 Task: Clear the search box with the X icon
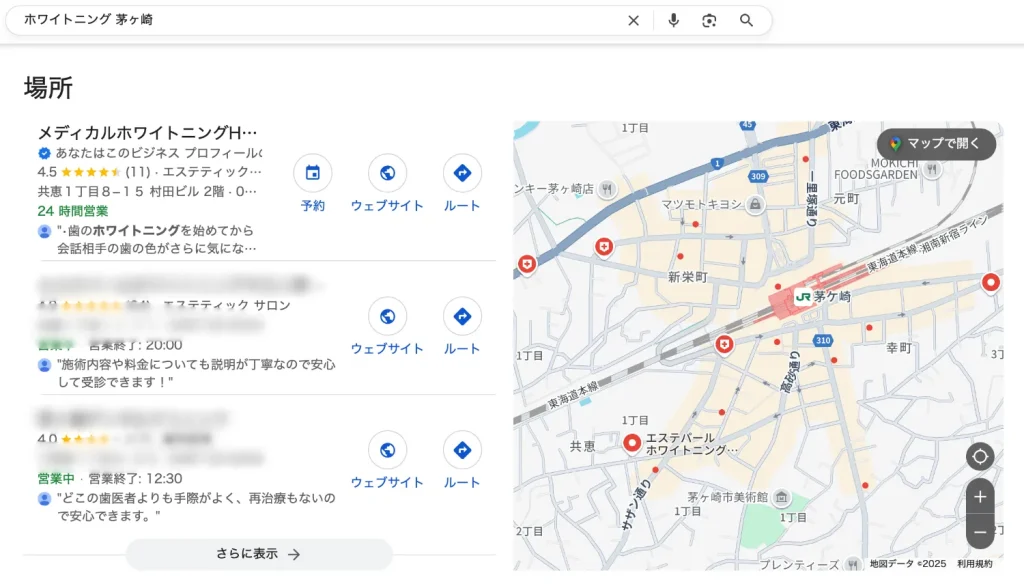pyautogui.click(x=633, y=20)
